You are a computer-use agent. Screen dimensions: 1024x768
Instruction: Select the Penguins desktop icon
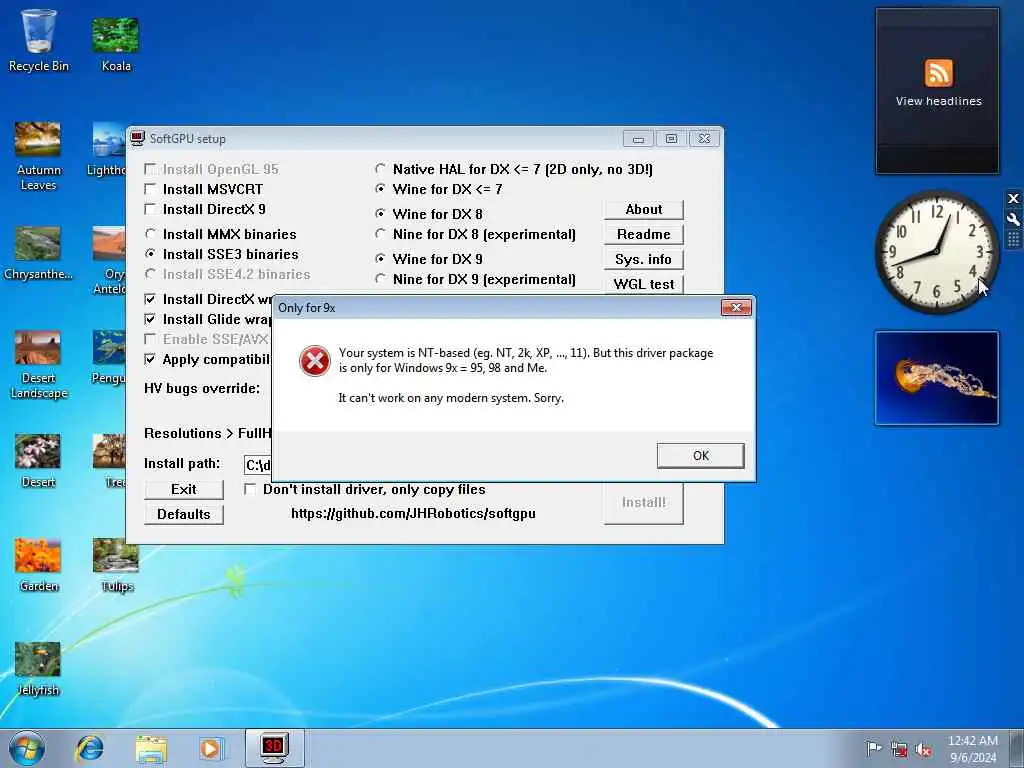point(108,357)
